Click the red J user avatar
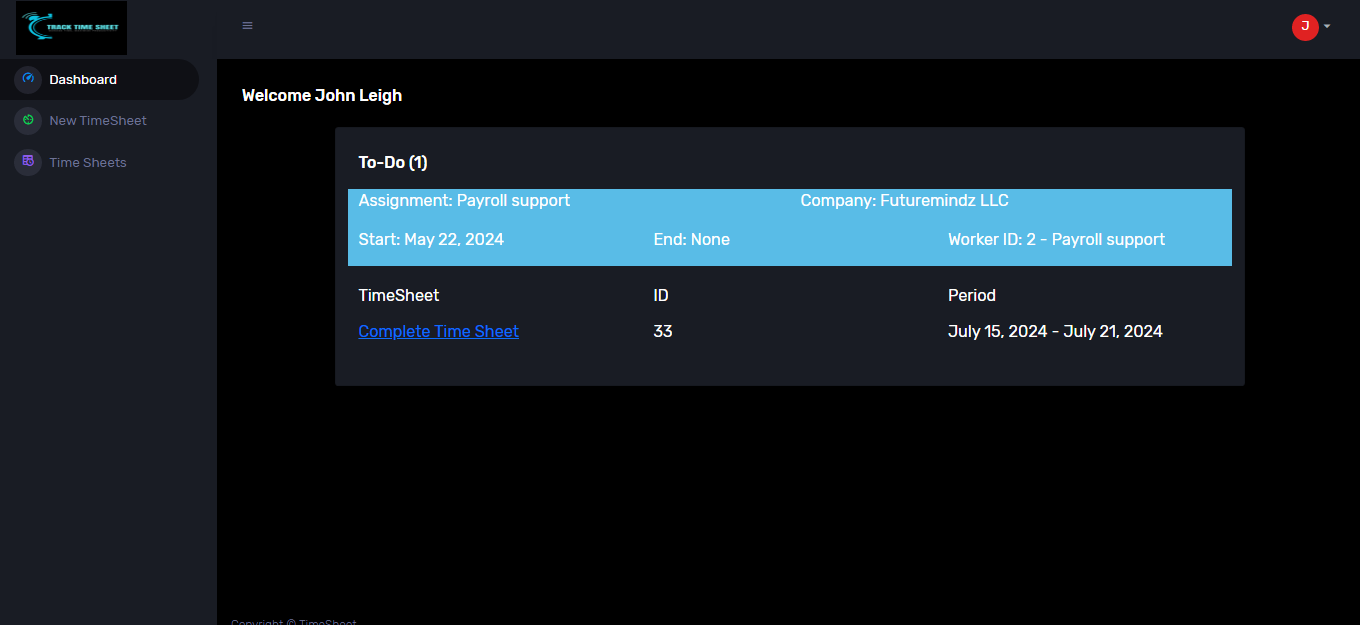The width and height of the screenshot is (1360, 625). click(1304, 27)
